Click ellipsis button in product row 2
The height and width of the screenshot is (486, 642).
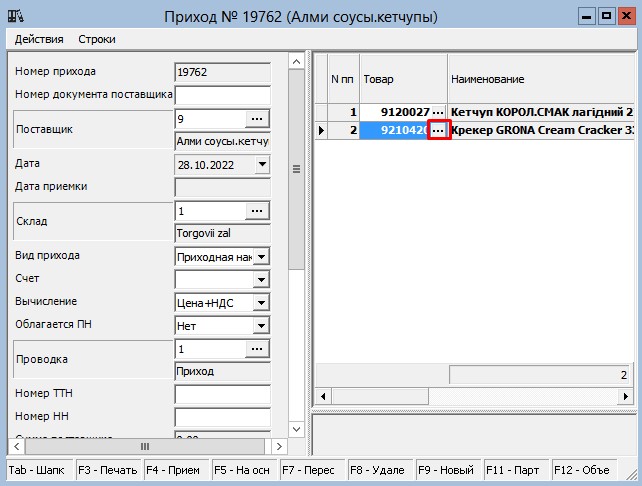(x=438, y=130)
